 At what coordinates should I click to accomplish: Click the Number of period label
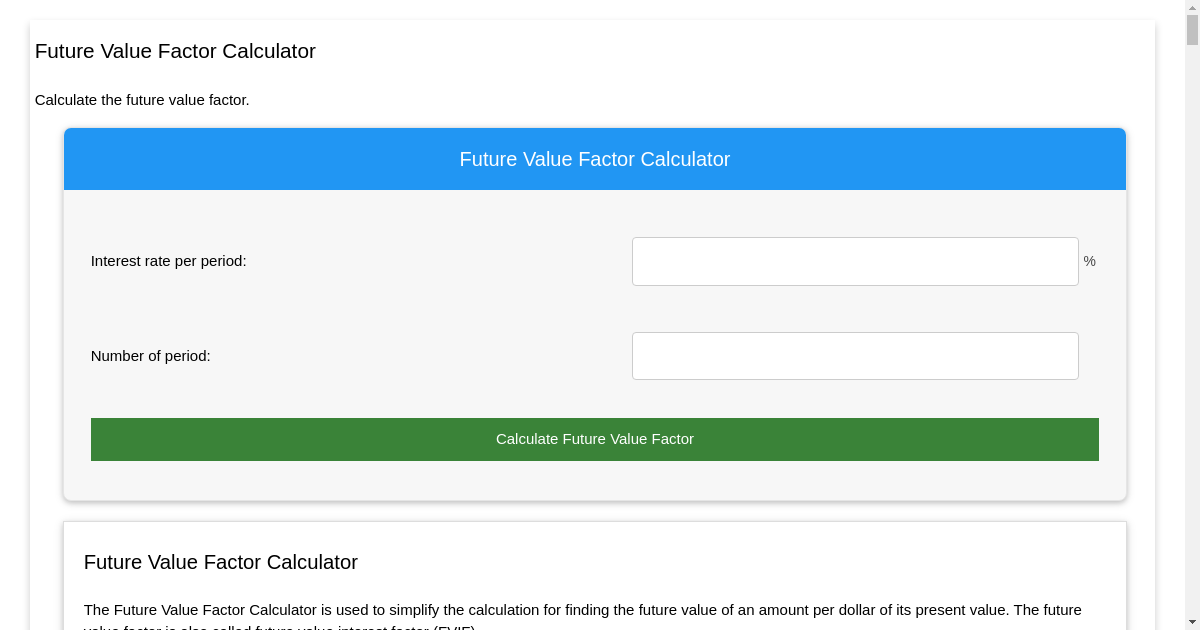pyautogui.click(x=150, y=355)
